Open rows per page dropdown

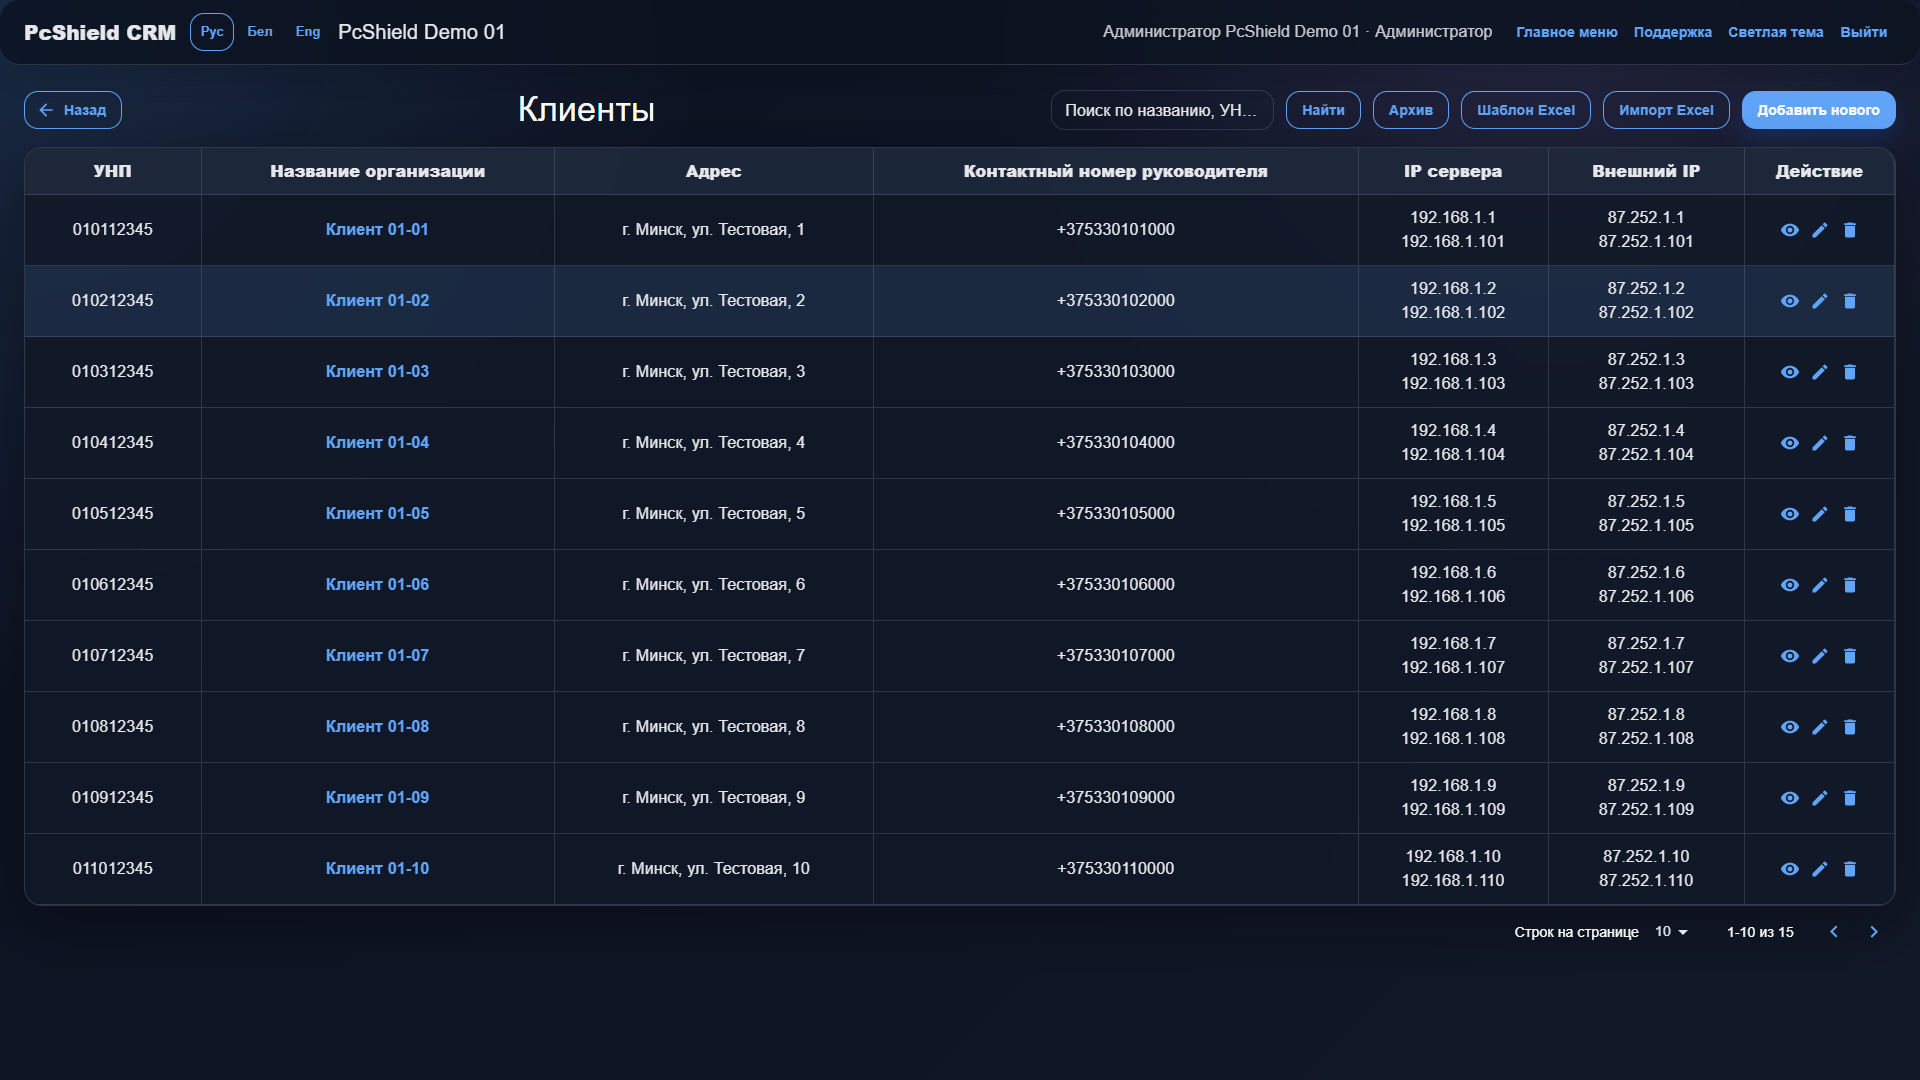point(1671,932)
